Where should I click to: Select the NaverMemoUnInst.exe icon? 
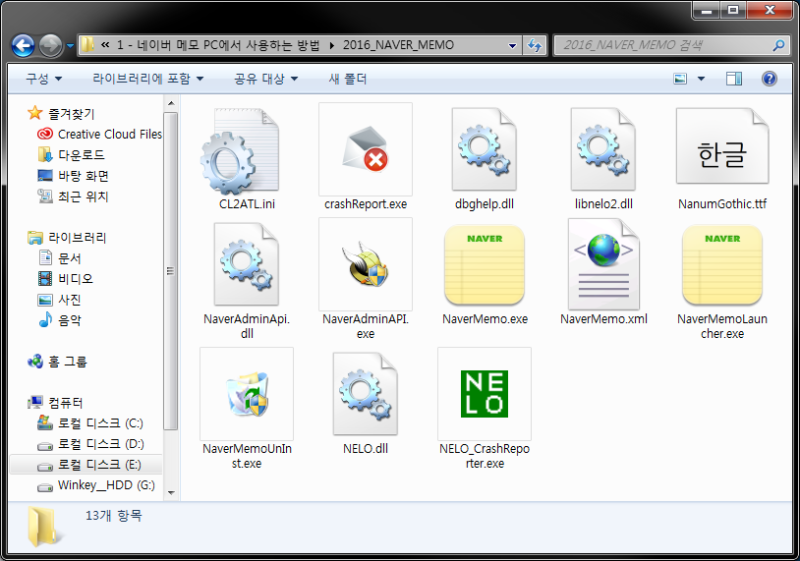coord(246,394)
